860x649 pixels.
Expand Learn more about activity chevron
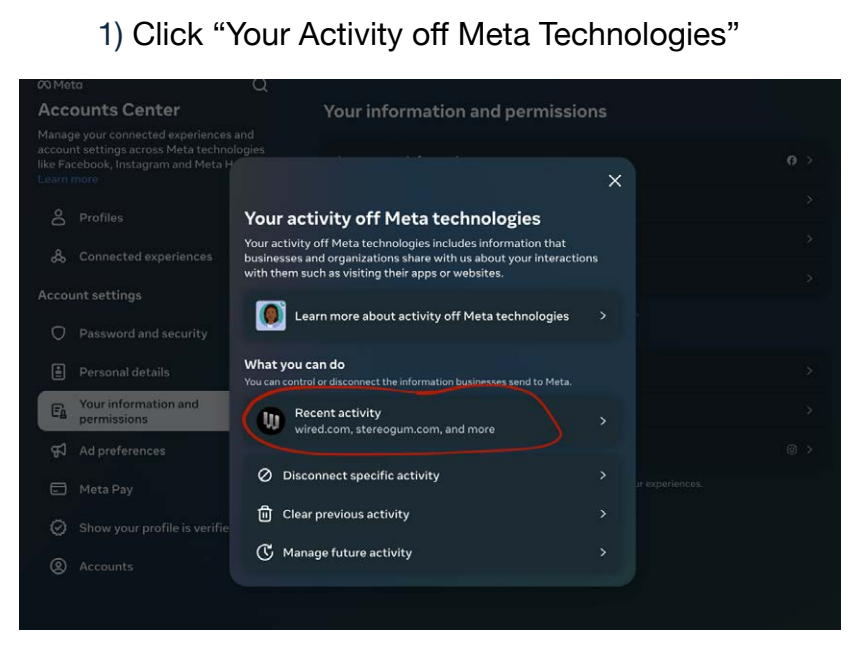[x=603, y=315]
